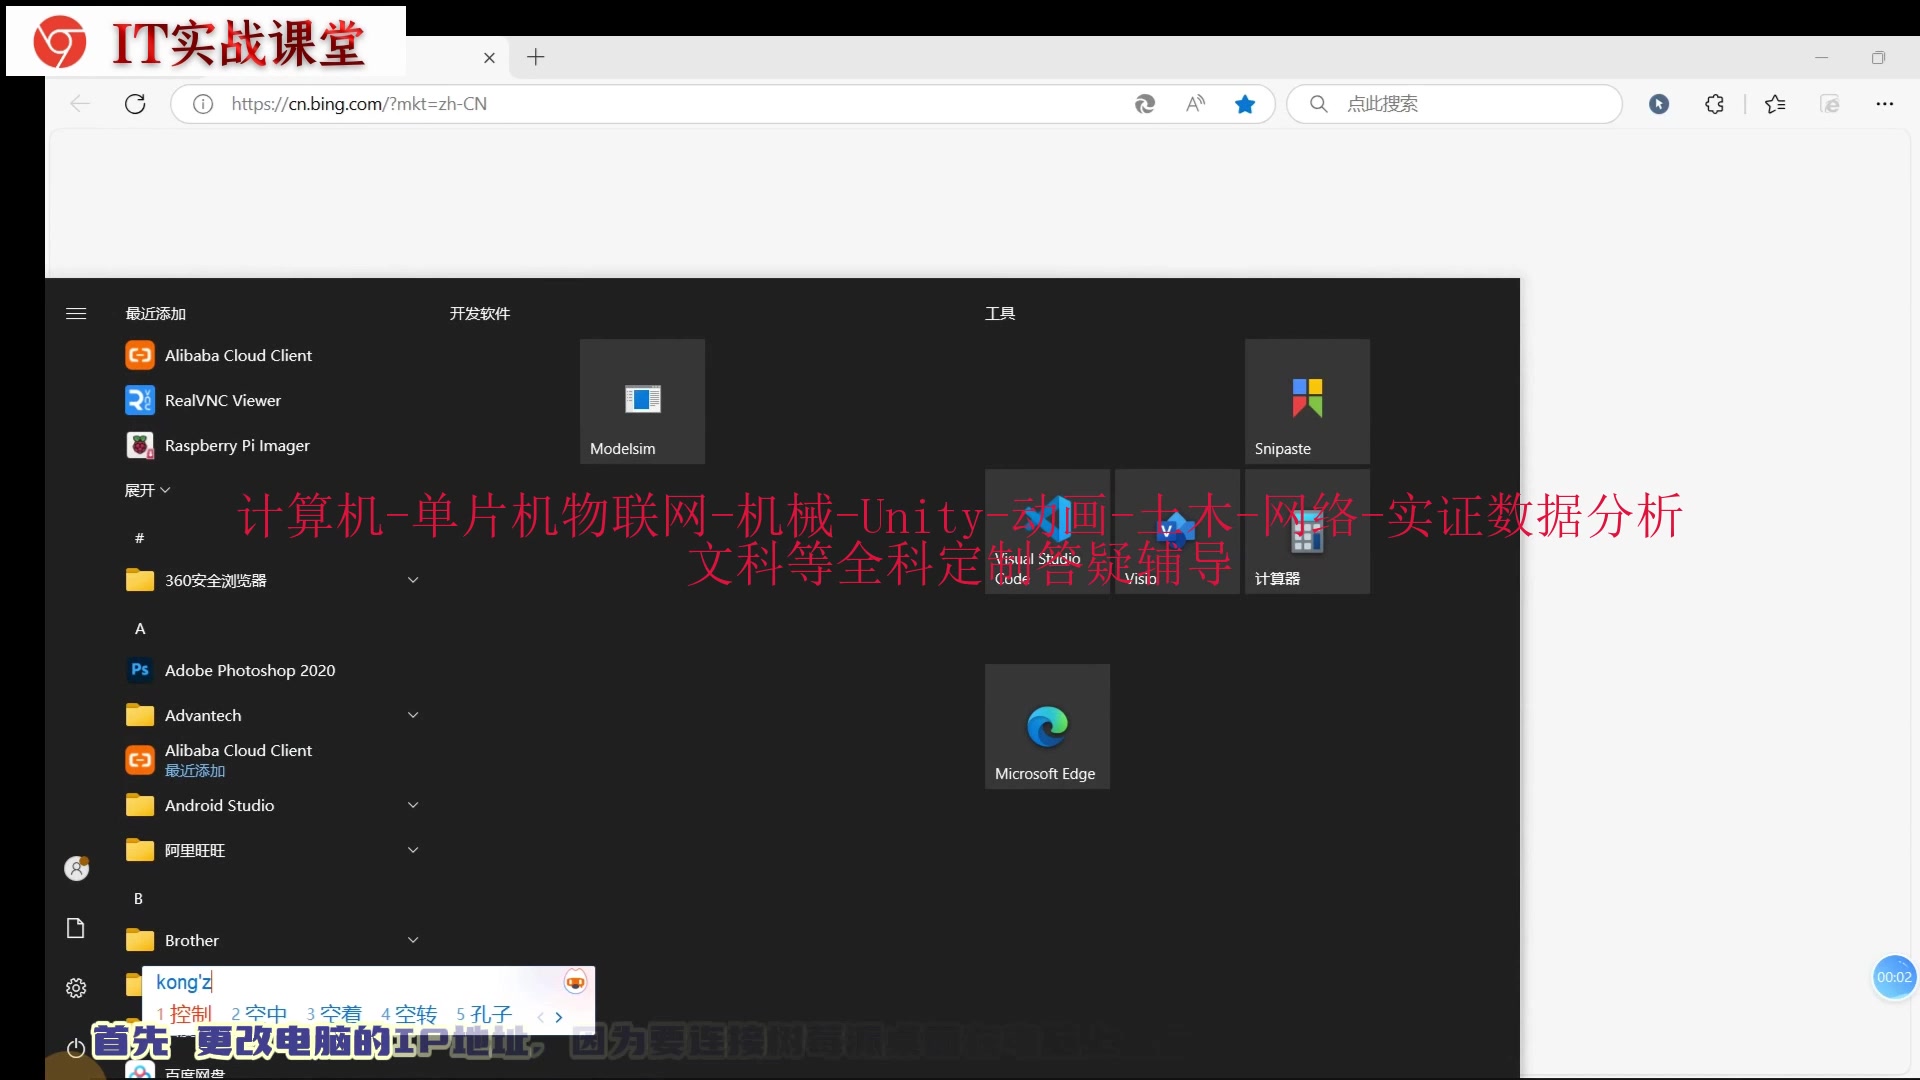The image size is (1920, 1080).
Task: Open the Favorites list icon
Action: coord(1775,104)
